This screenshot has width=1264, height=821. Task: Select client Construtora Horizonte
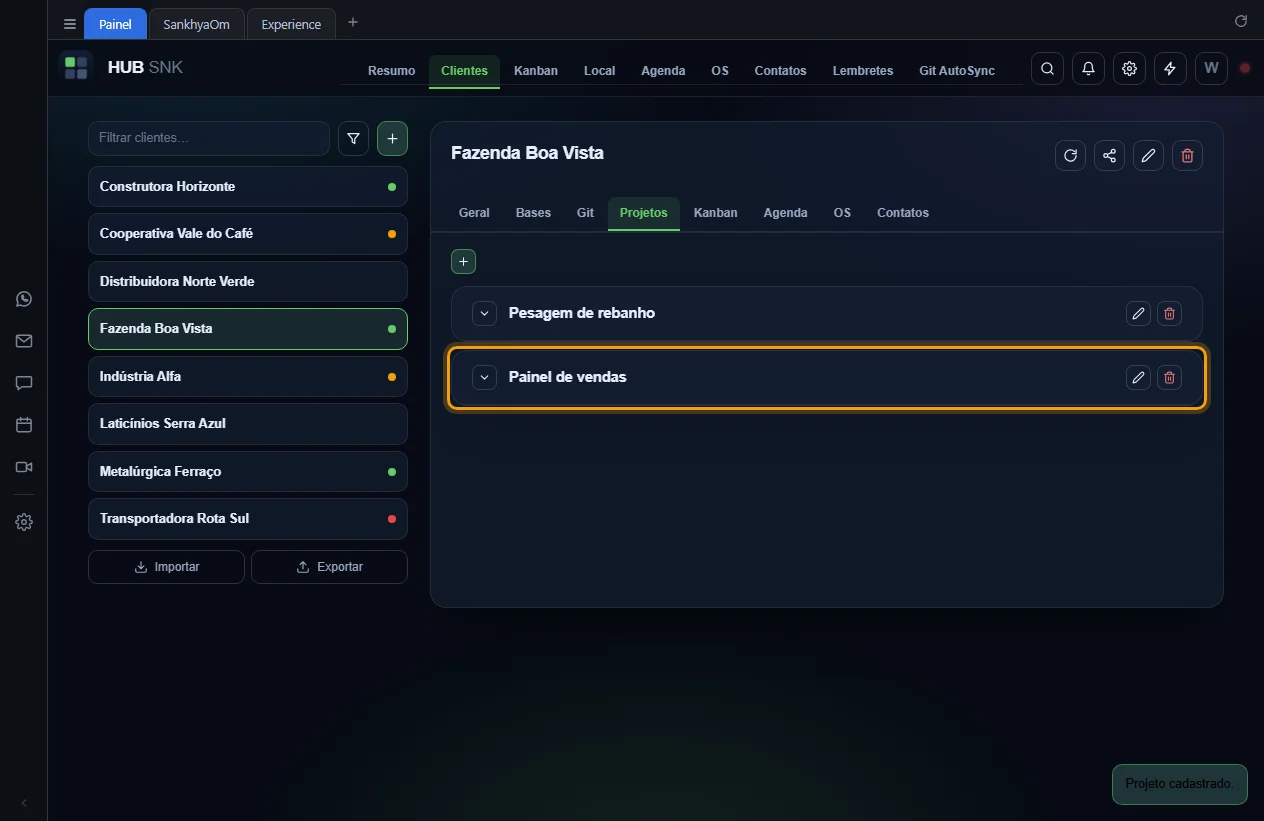point(248,187)
